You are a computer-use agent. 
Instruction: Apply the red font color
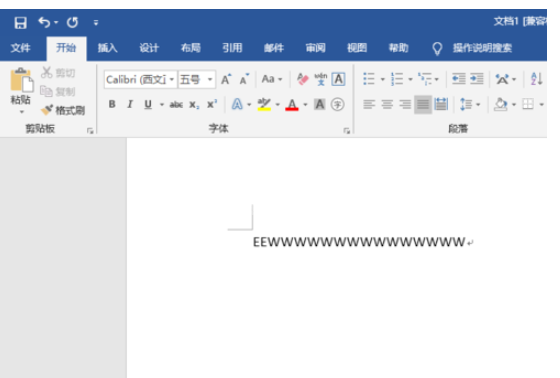tap(292, 104)
